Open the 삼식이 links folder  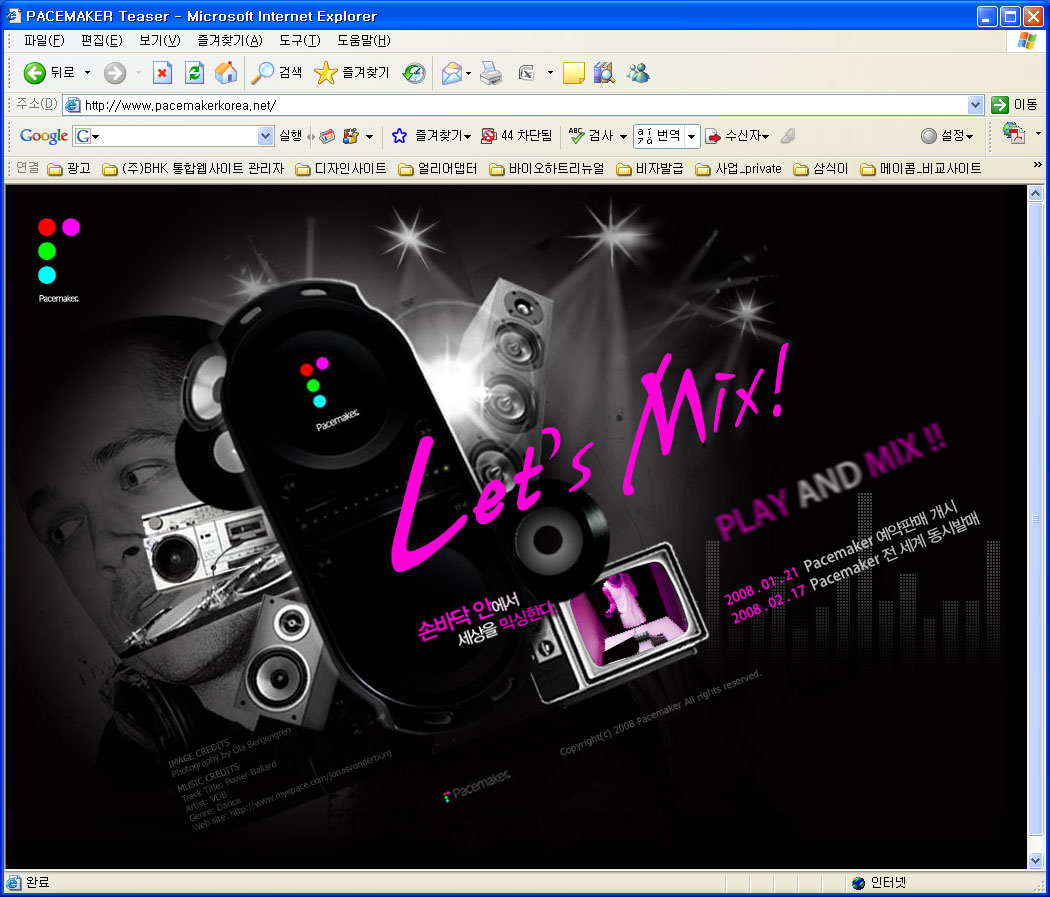pos(821,169)
